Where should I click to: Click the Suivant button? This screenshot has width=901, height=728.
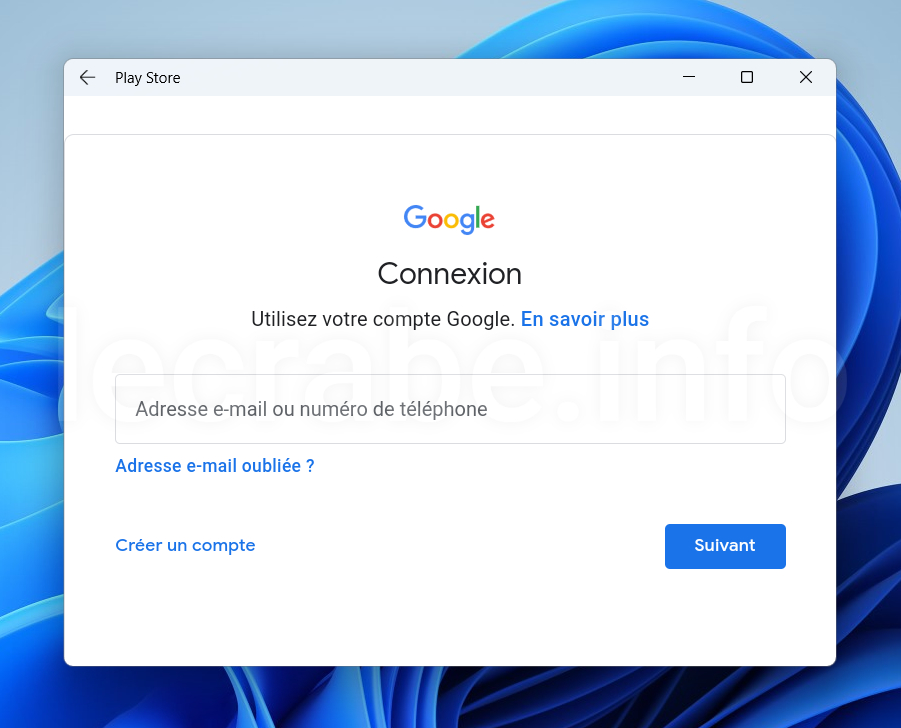(725, 546)
